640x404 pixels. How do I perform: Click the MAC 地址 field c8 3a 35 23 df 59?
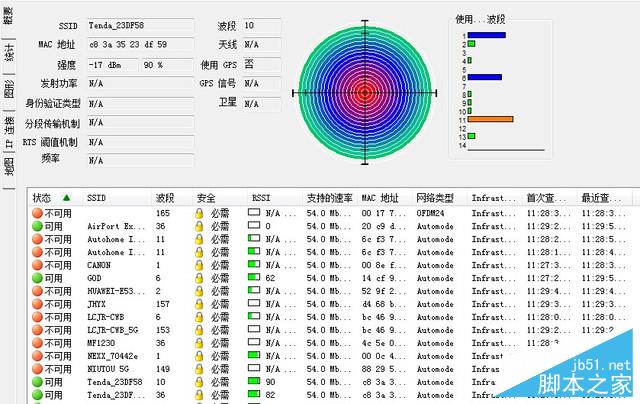pyautogui.click(x=141, y=44)
